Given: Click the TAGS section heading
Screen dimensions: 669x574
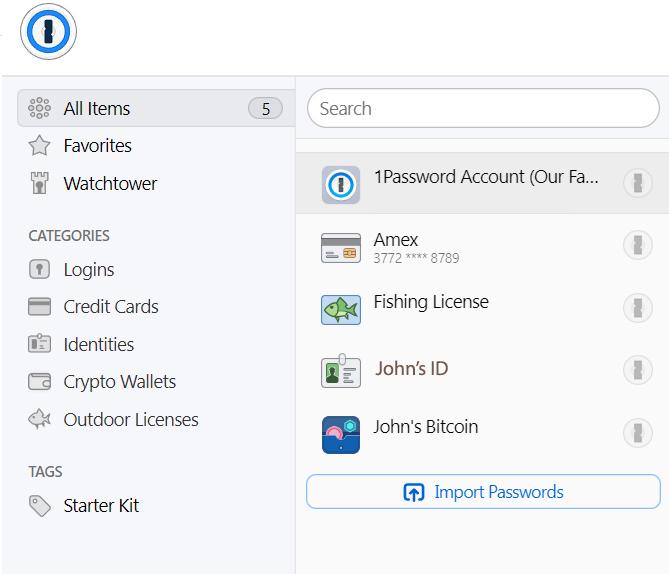Looking at the screenshot, I should tap(45, 472).
